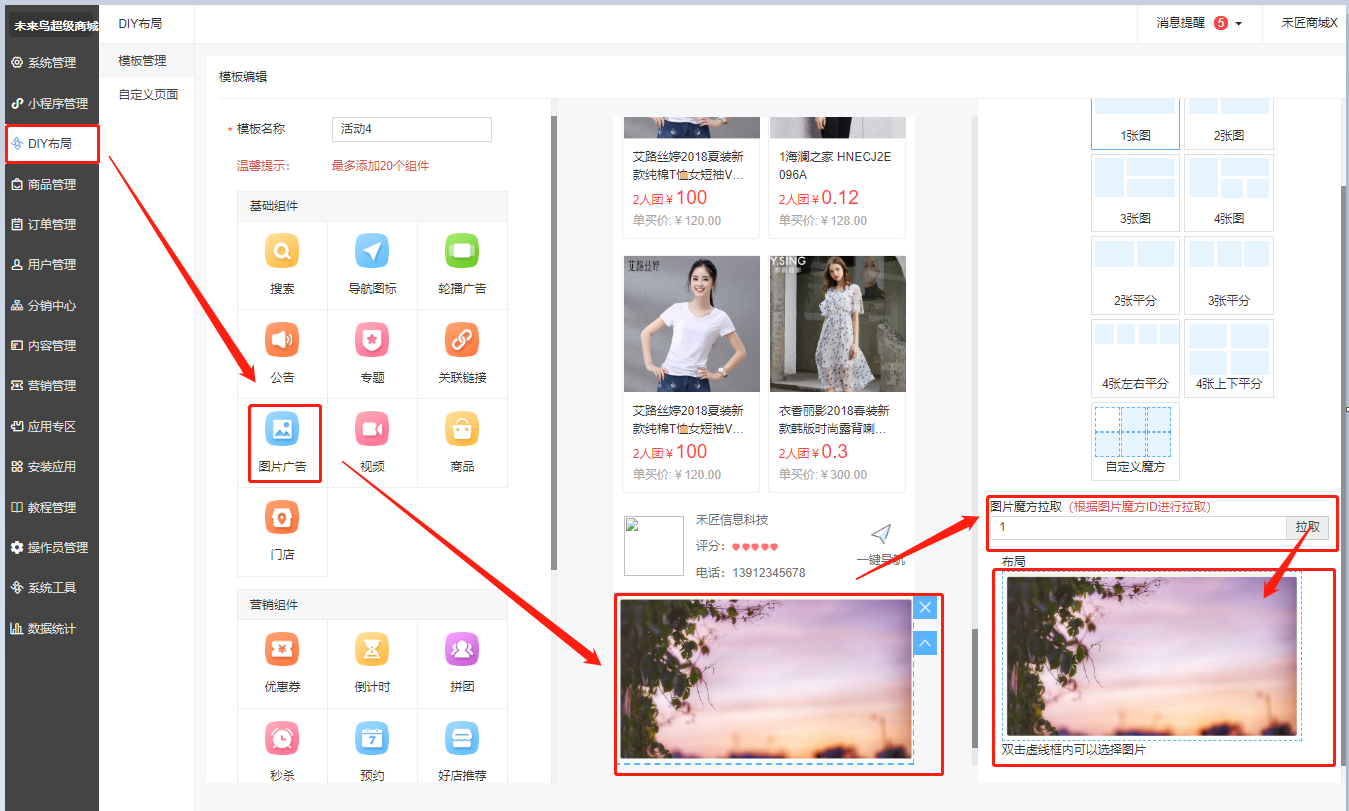The height and width of the screenshot is (811, 1349).
Task: Choose the 4张上下平分 layout
Action: point(1228,358)
